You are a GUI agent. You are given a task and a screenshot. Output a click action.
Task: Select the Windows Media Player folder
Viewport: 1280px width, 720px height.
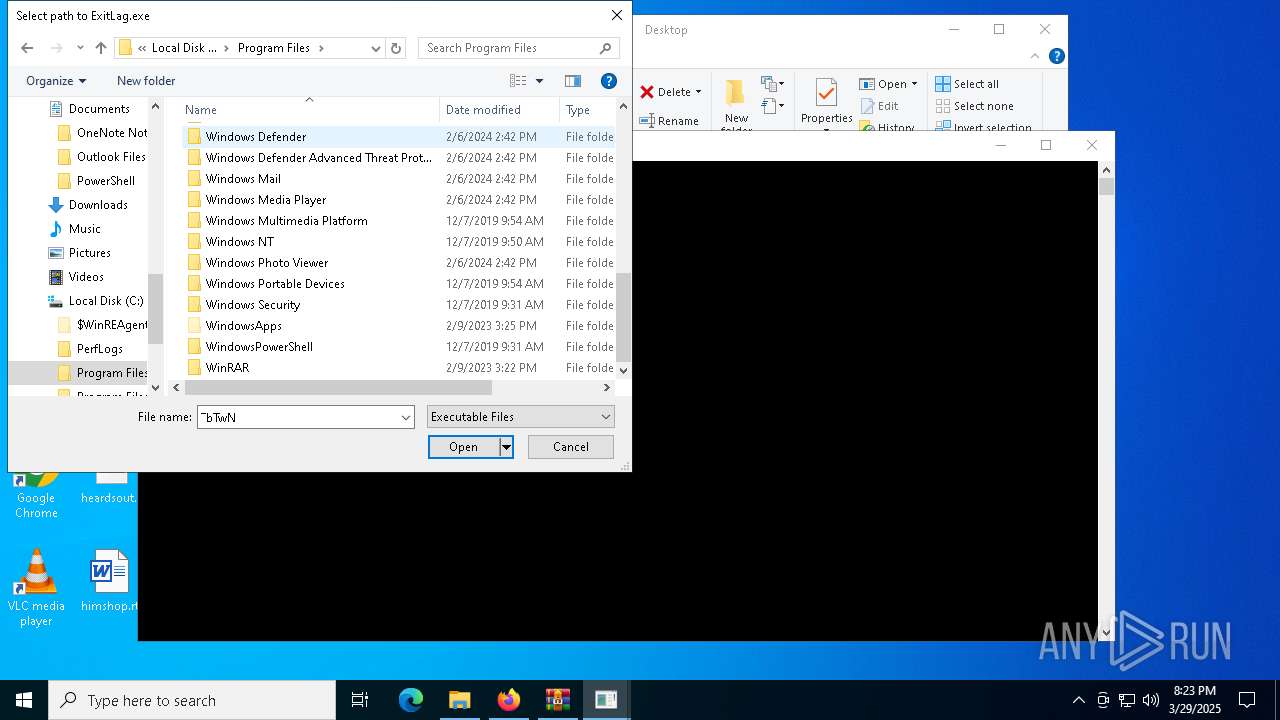[x=266, y=200]
